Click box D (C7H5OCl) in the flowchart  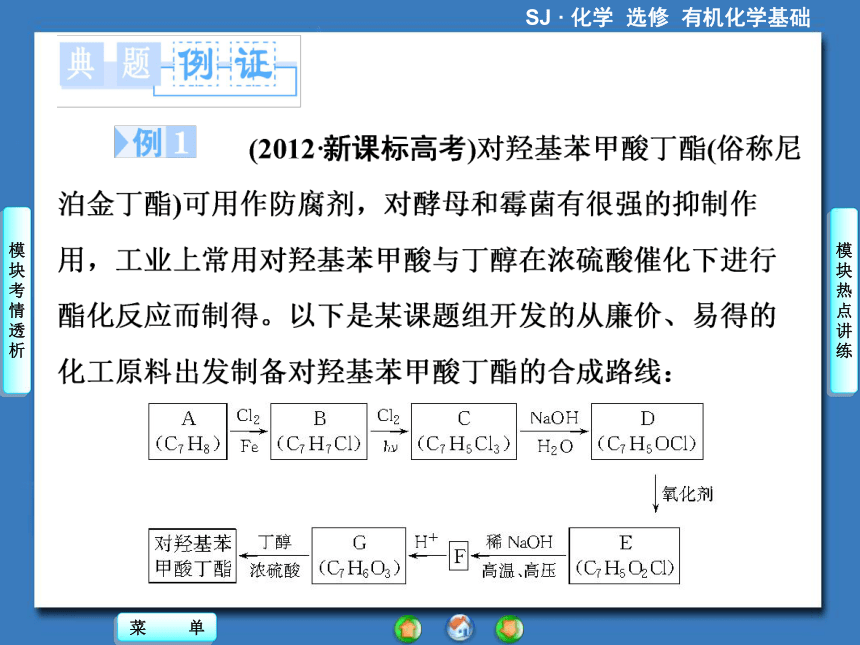coord(647,431)
